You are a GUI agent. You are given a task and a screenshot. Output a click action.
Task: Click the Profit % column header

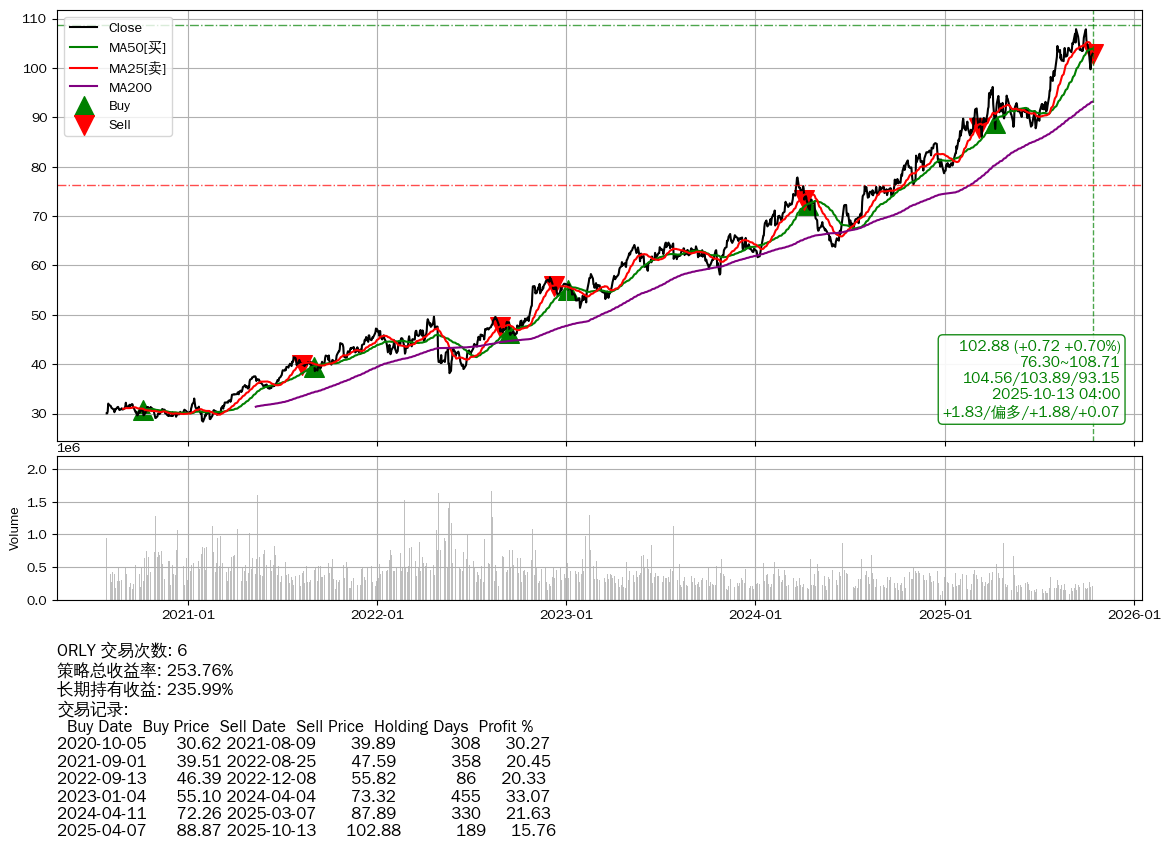tap(505, 726)
